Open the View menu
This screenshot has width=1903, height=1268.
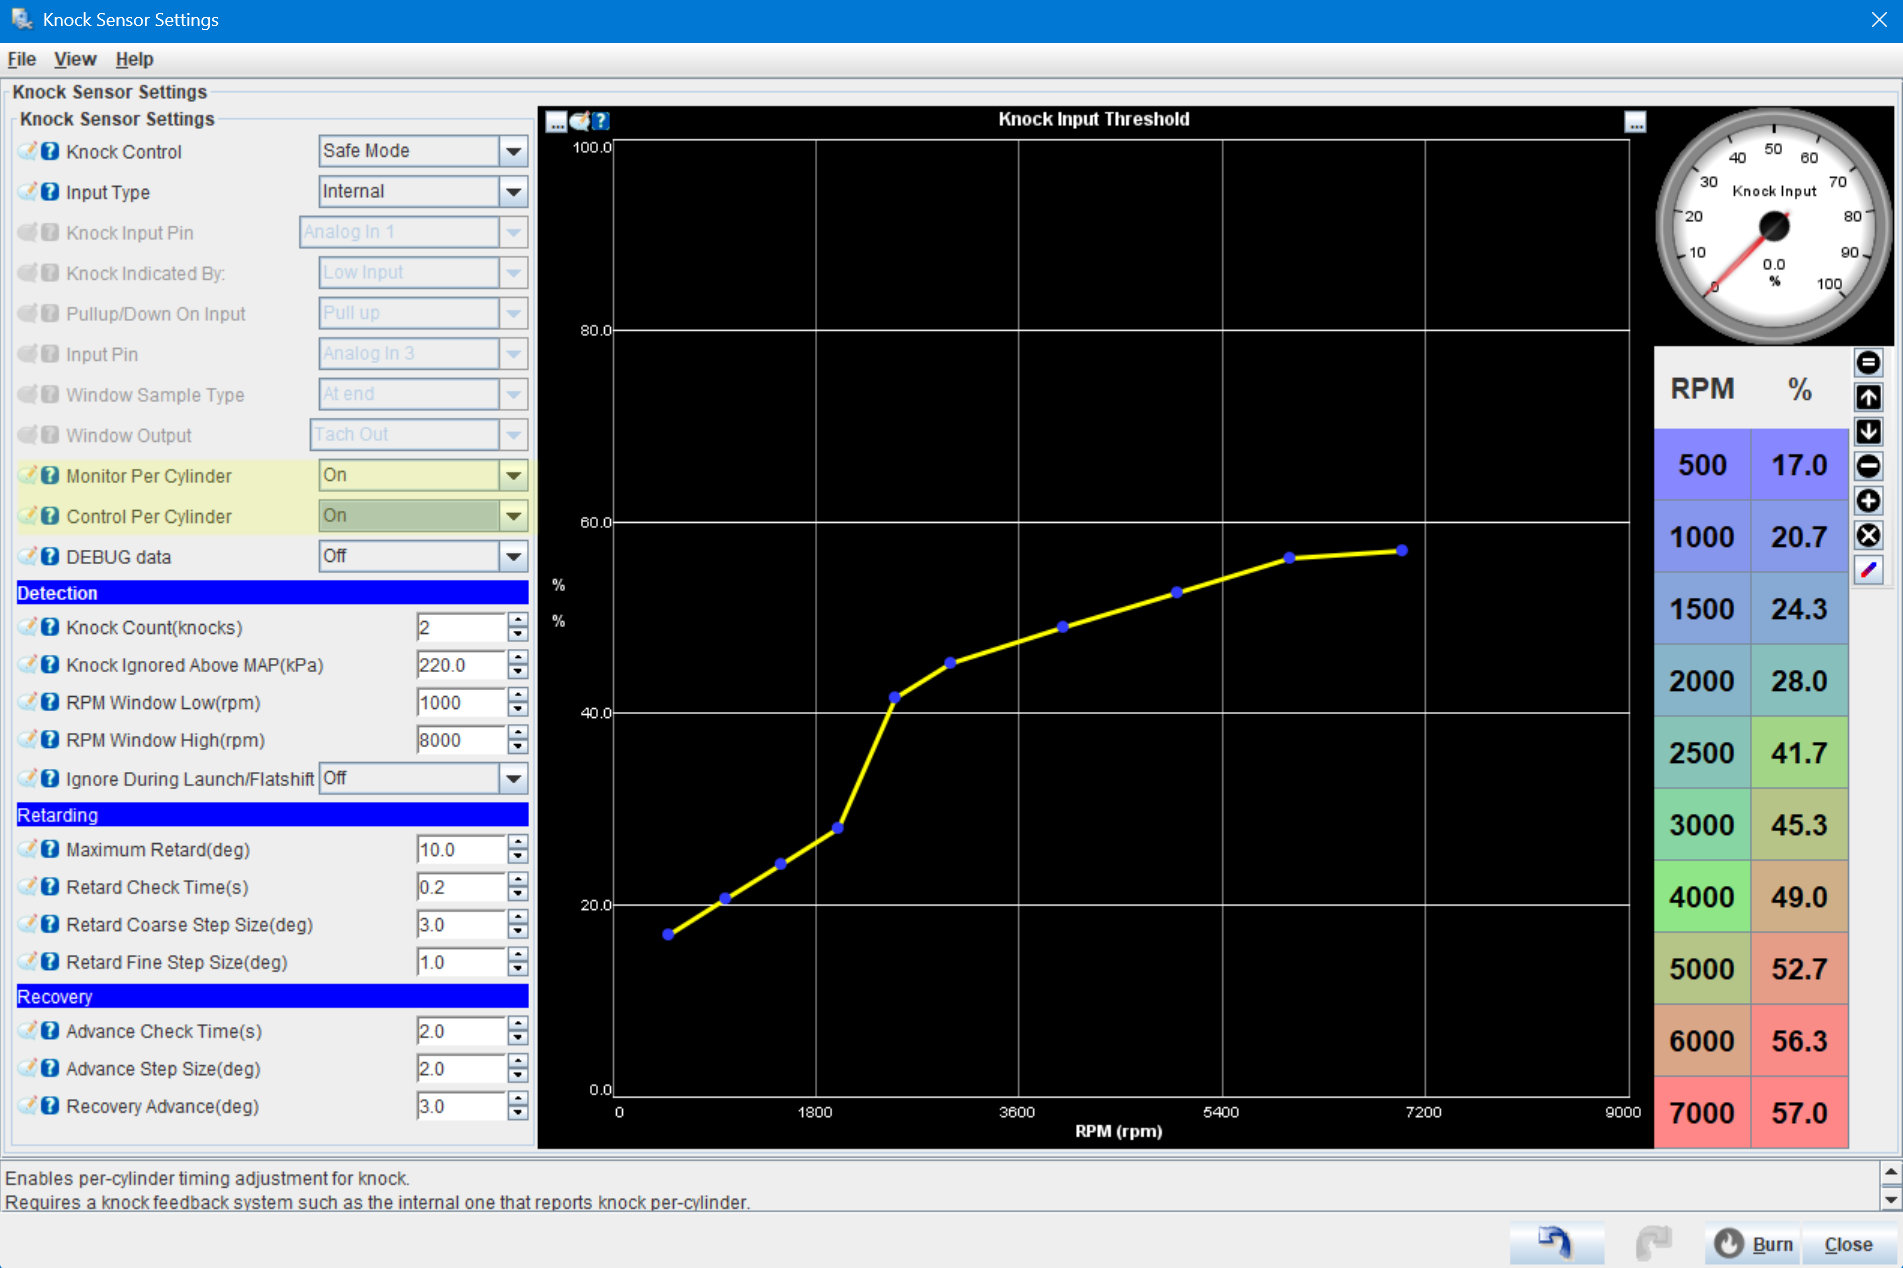75,59
